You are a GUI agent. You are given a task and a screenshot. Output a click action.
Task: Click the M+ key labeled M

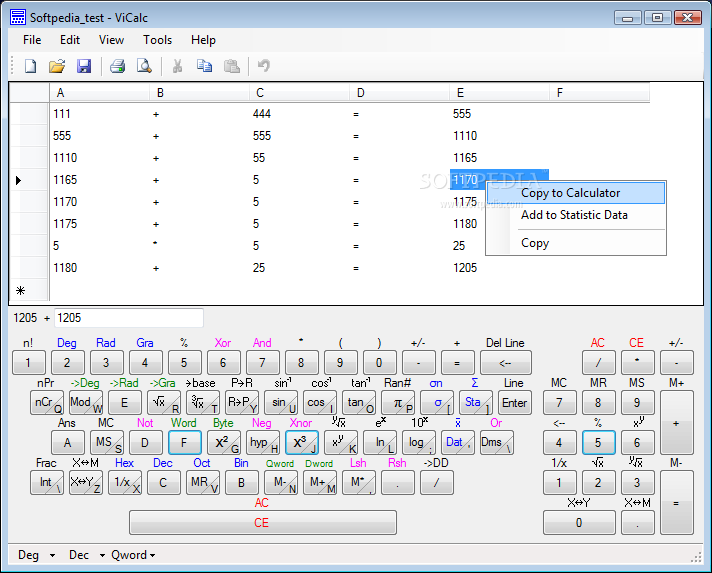[x=320, y=483]
